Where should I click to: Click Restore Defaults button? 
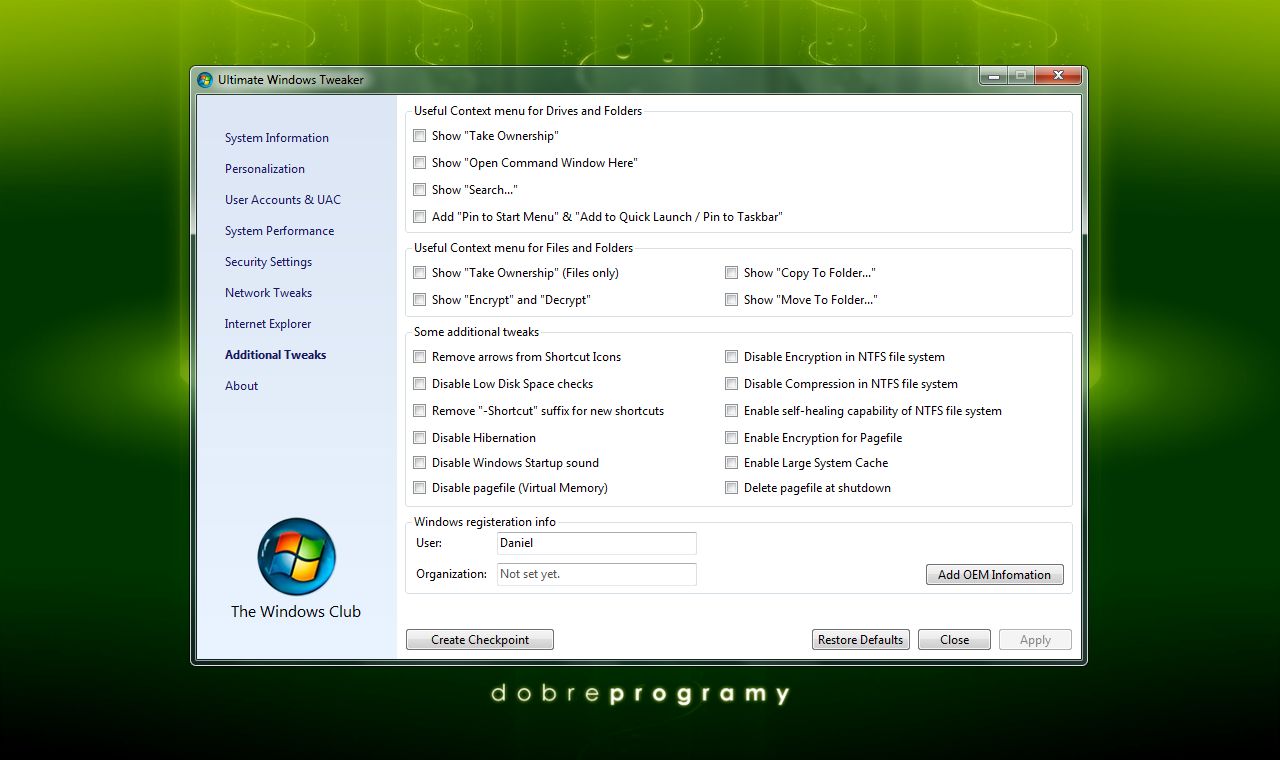click(860, 640)
